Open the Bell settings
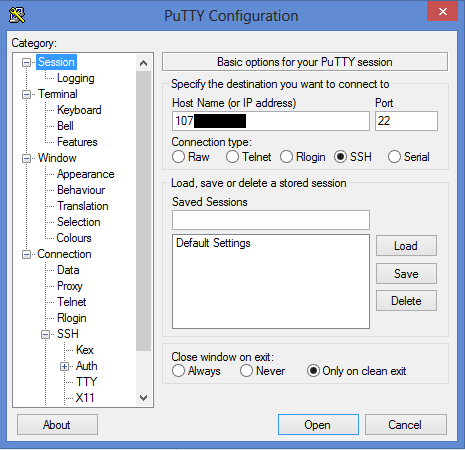The height and width of the screenshot is (450, 465). [x=65, y=126]
